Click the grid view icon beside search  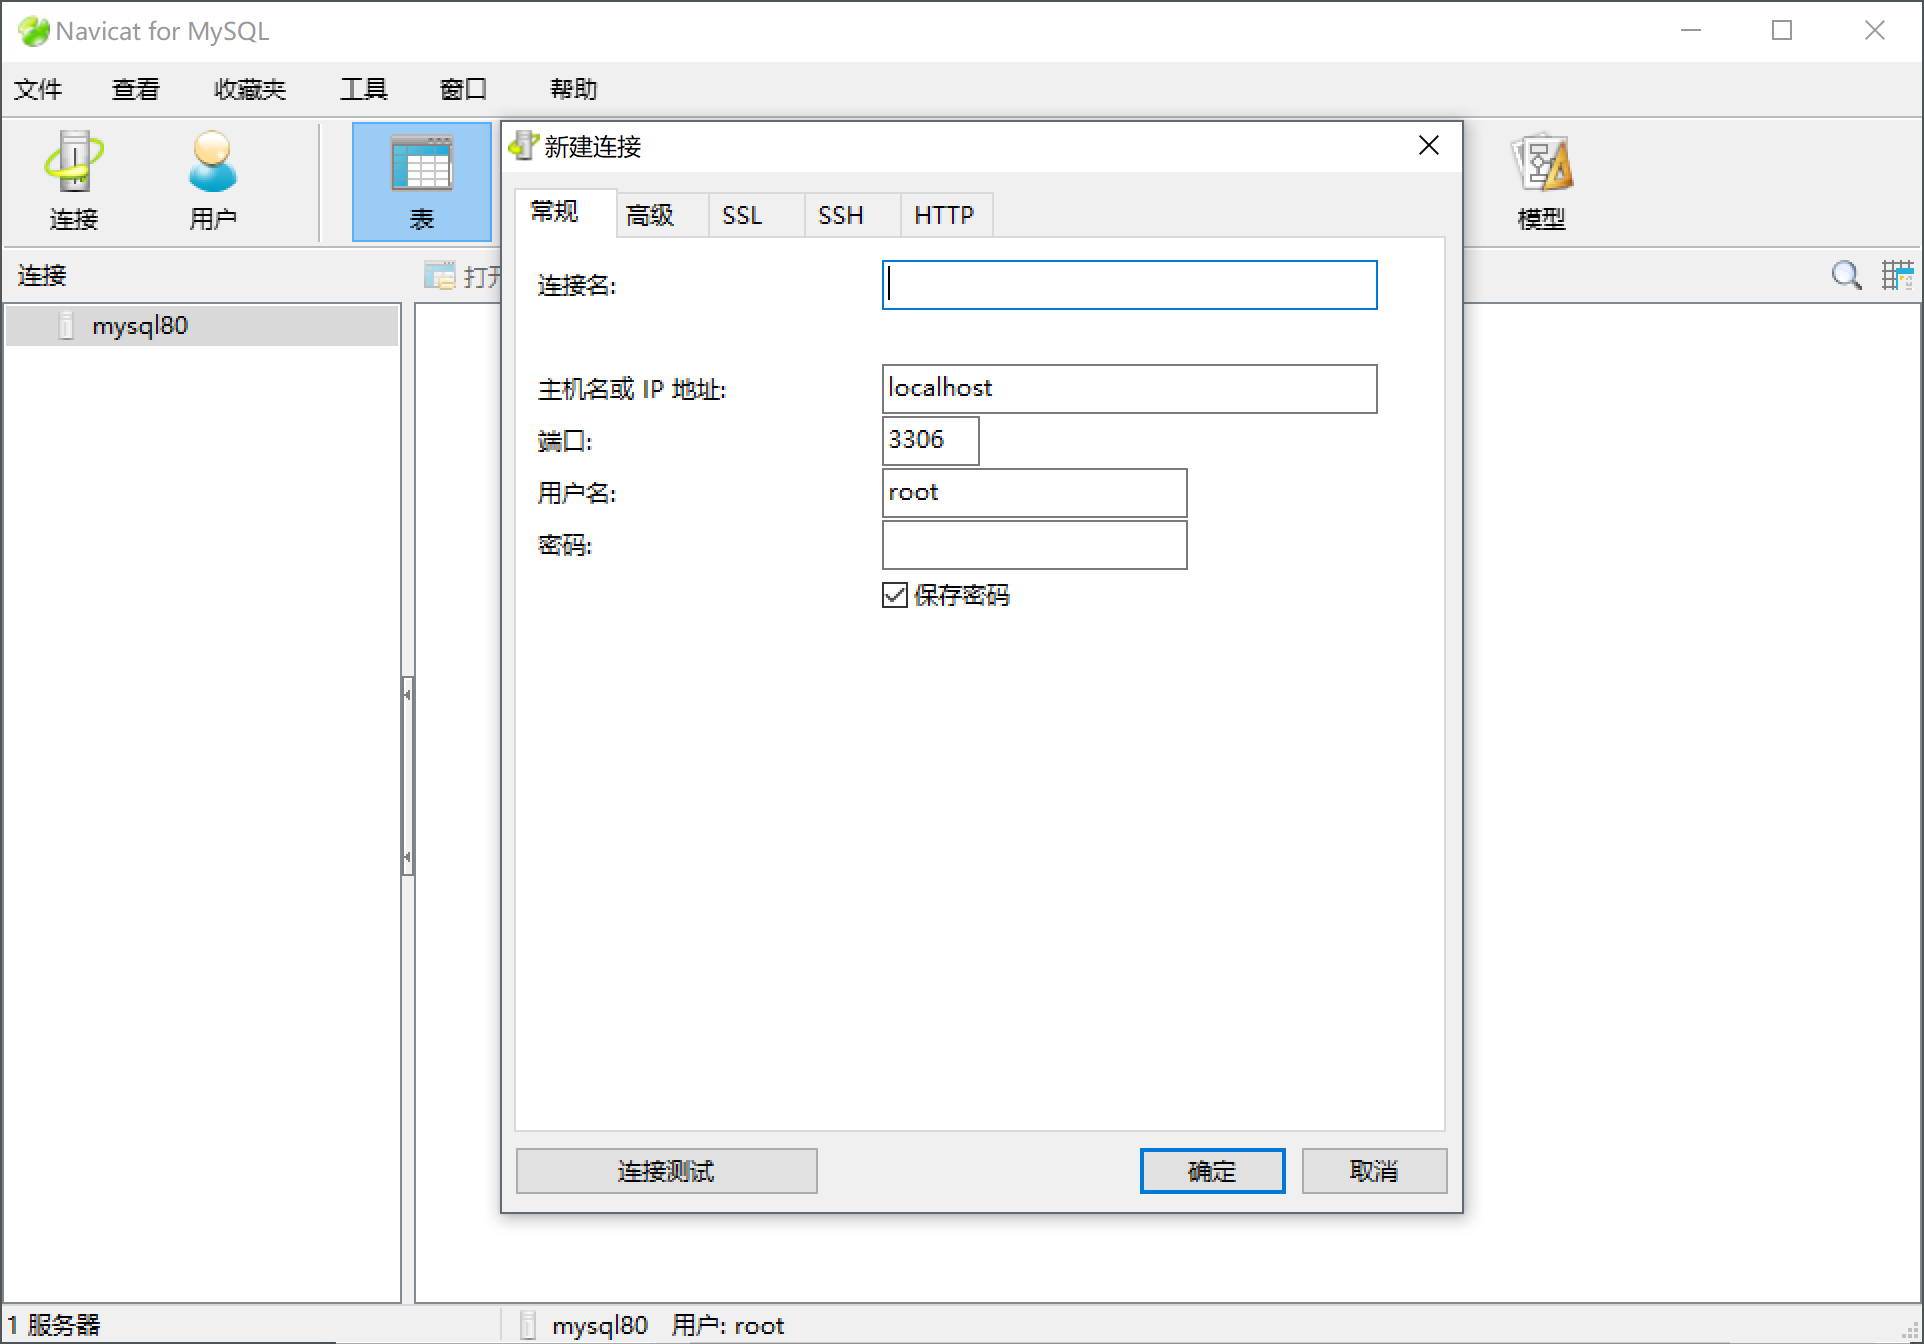pyautogui.click(x=1896, y=275)
